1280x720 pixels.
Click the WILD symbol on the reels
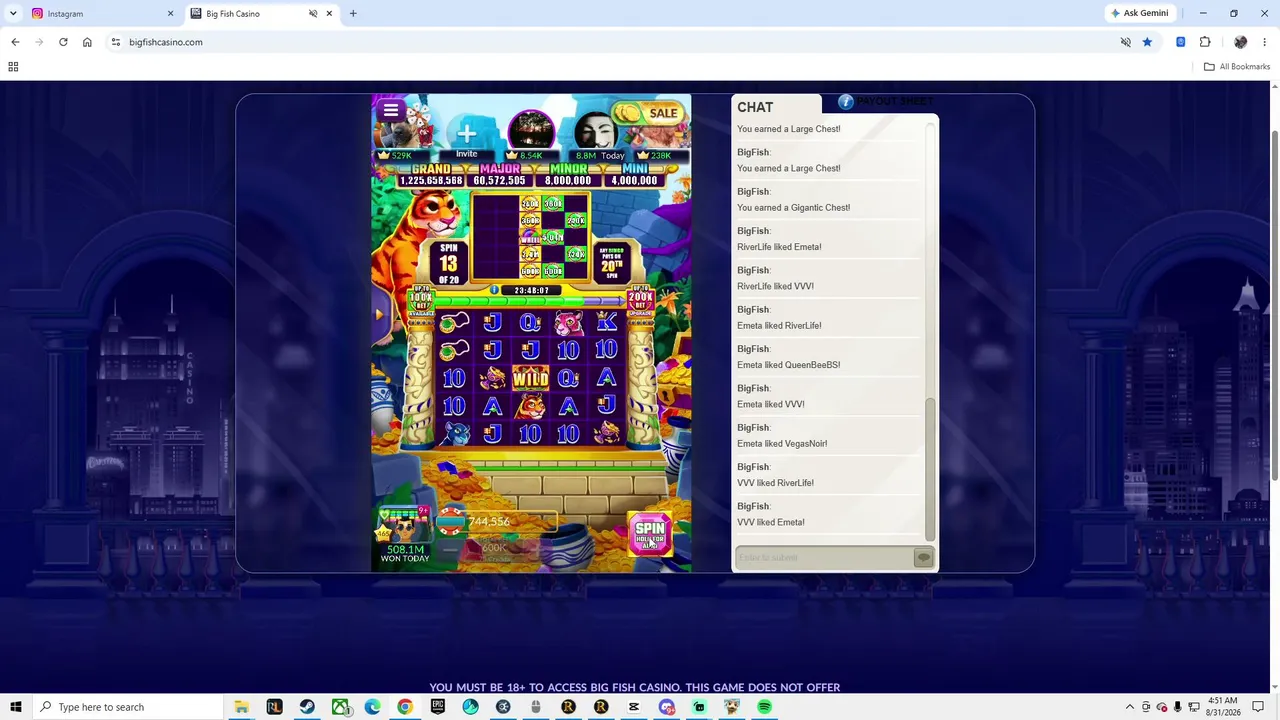click(530, 378)
